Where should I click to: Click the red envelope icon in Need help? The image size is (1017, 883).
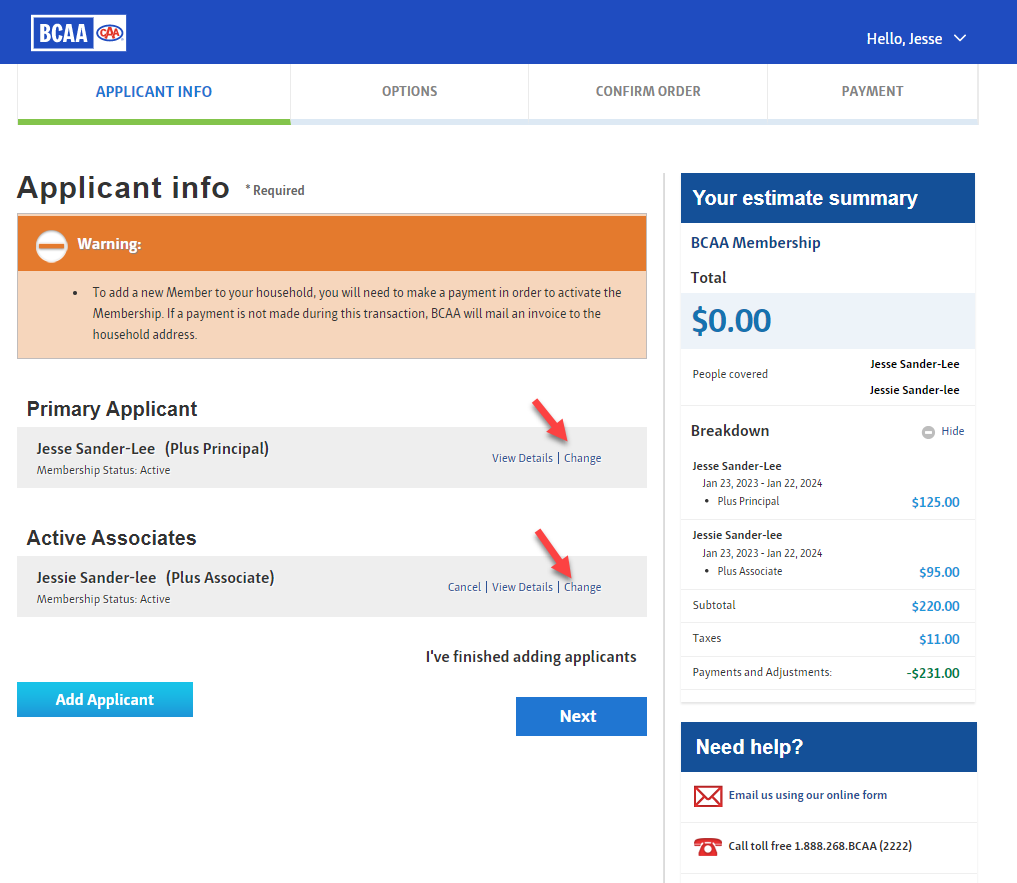708,795
